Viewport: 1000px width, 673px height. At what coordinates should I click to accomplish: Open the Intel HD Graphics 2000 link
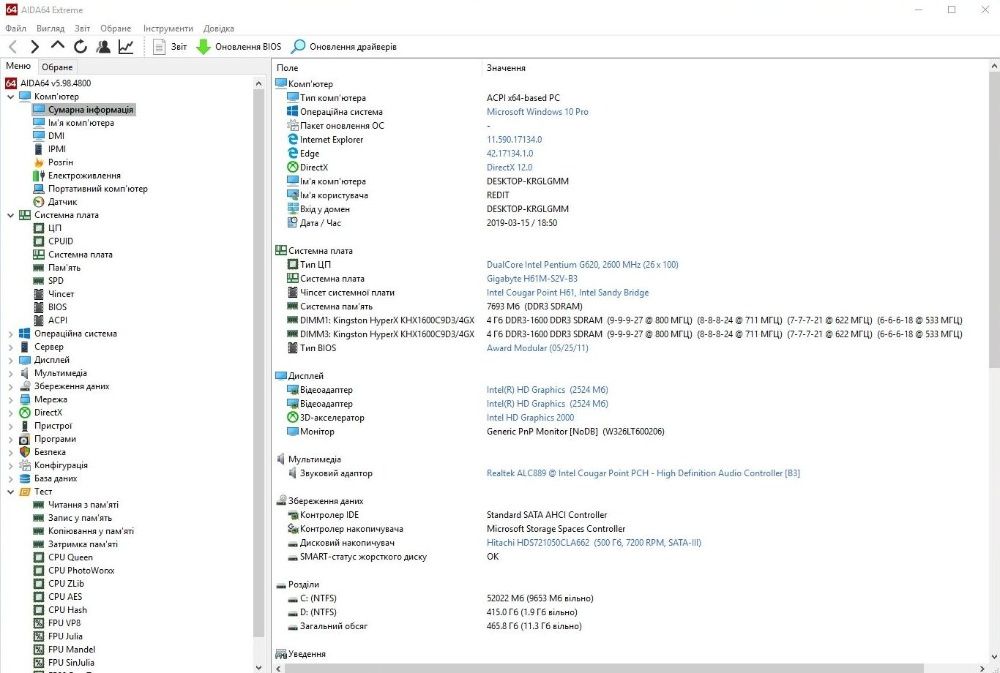530,418
